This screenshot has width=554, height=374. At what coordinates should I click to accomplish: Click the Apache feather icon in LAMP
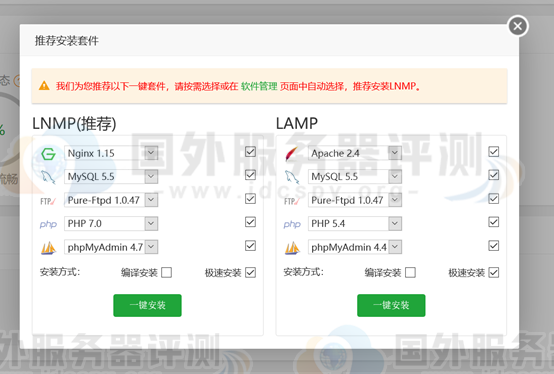click(x=292, y=154)
